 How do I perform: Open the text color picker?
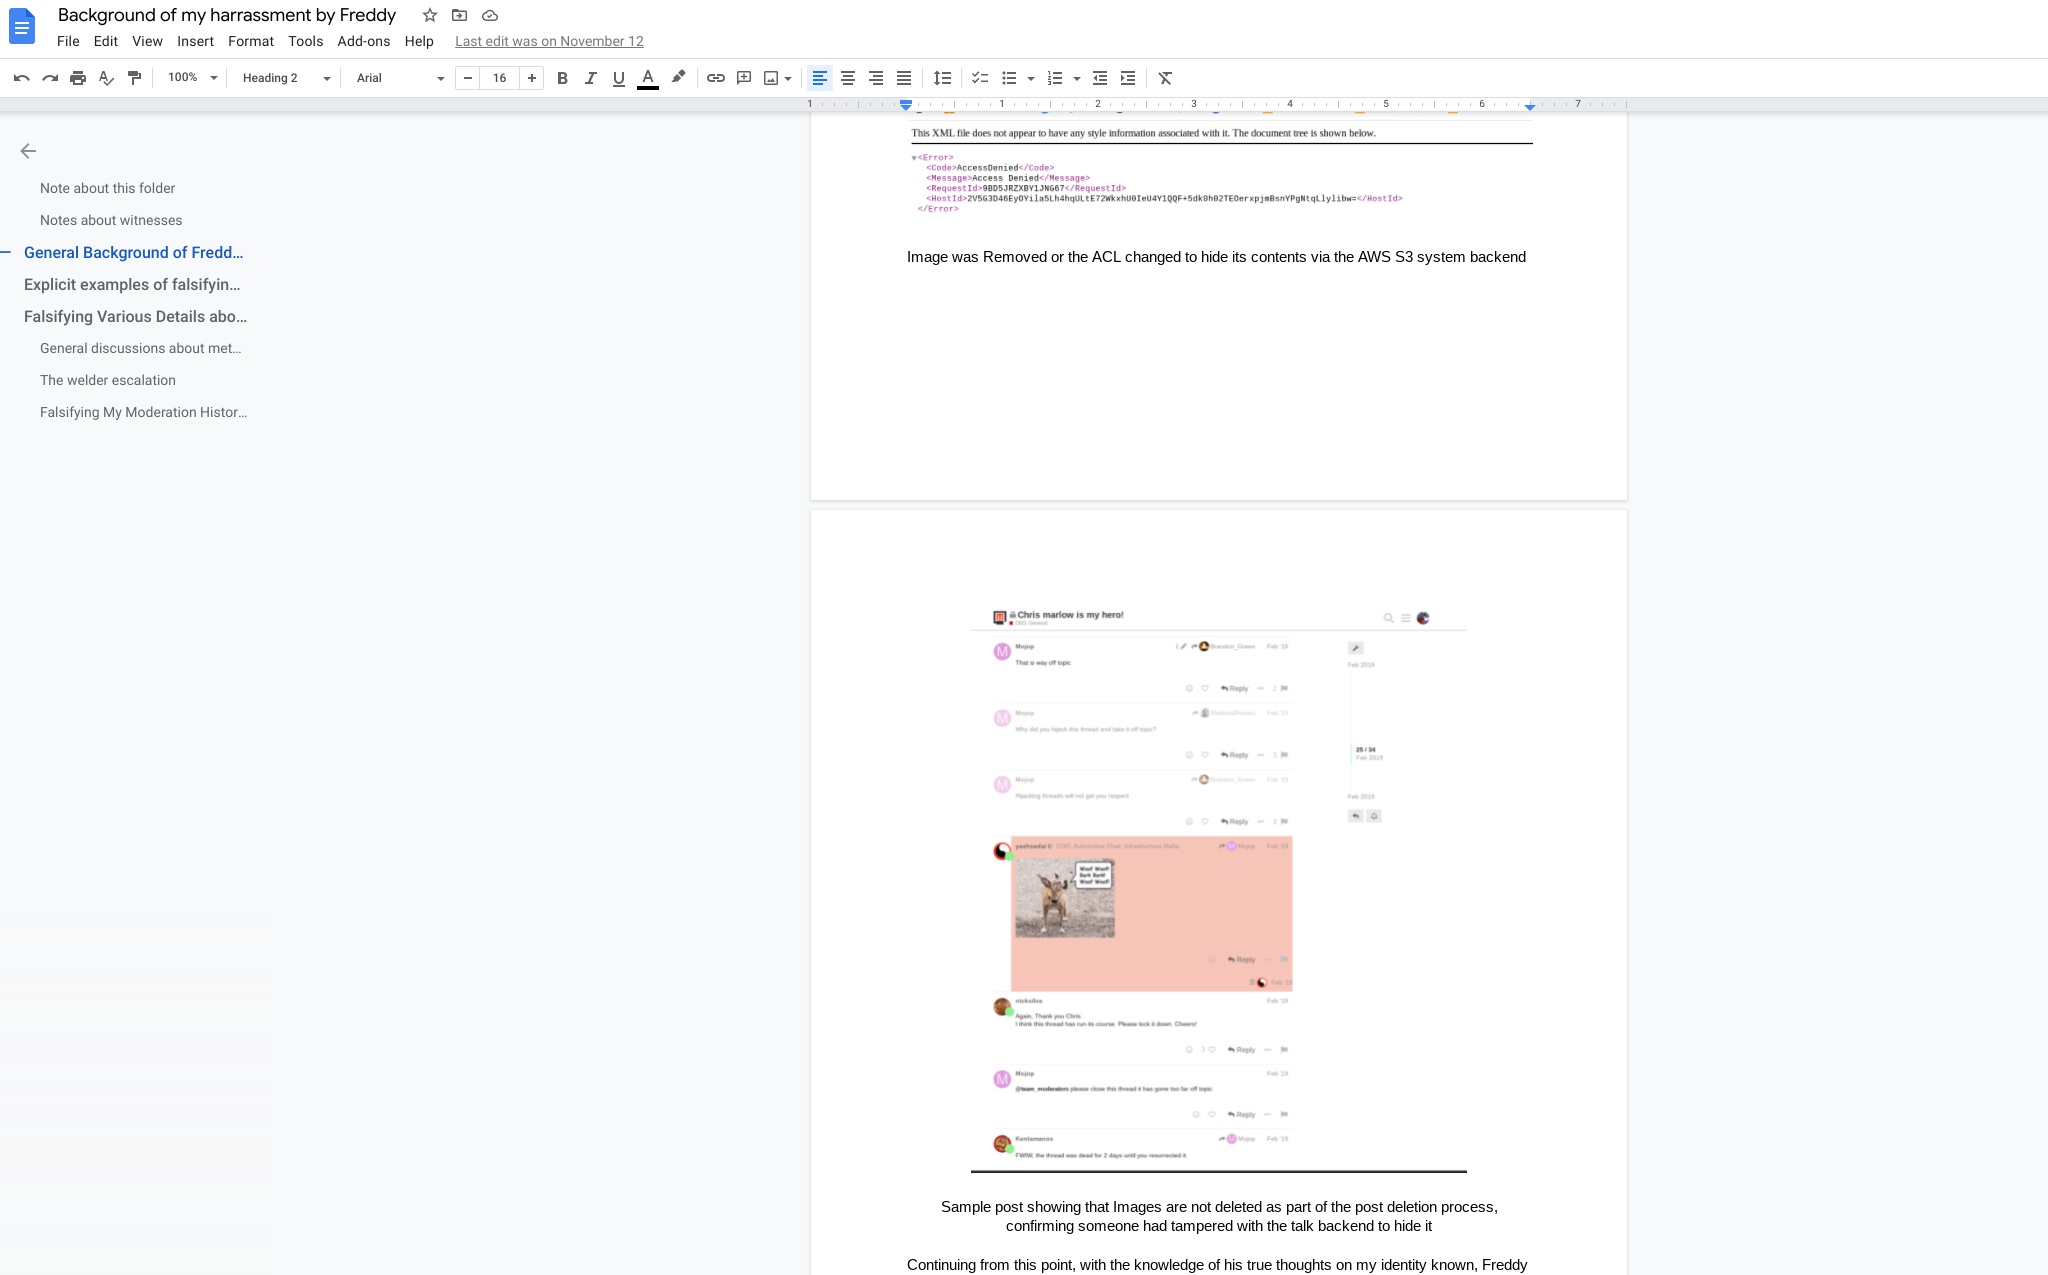[648, 78]
